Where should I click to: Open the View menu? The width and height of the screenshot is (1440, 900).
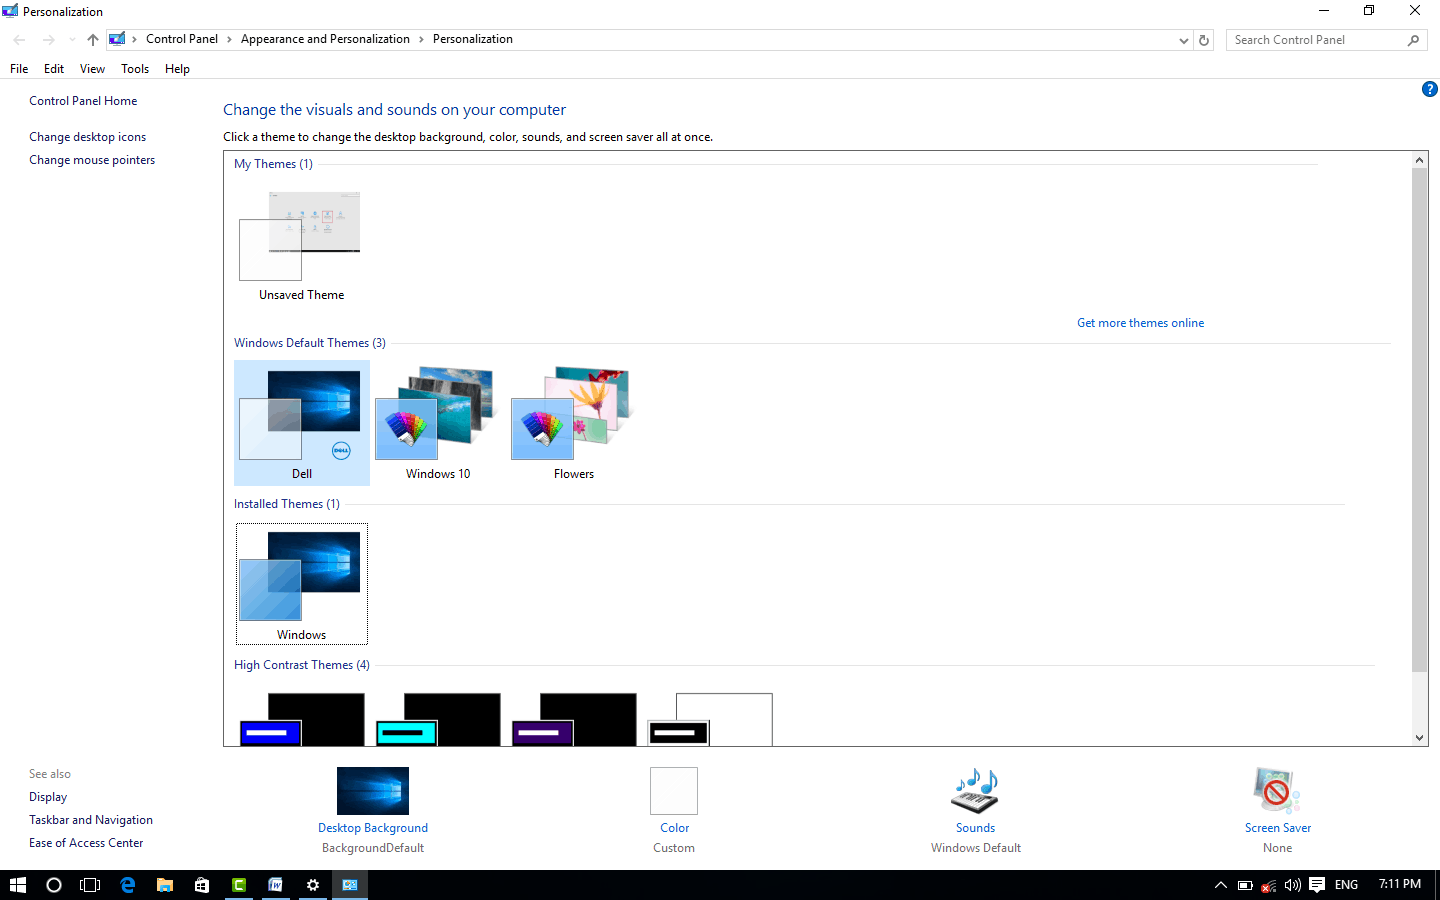92,69
